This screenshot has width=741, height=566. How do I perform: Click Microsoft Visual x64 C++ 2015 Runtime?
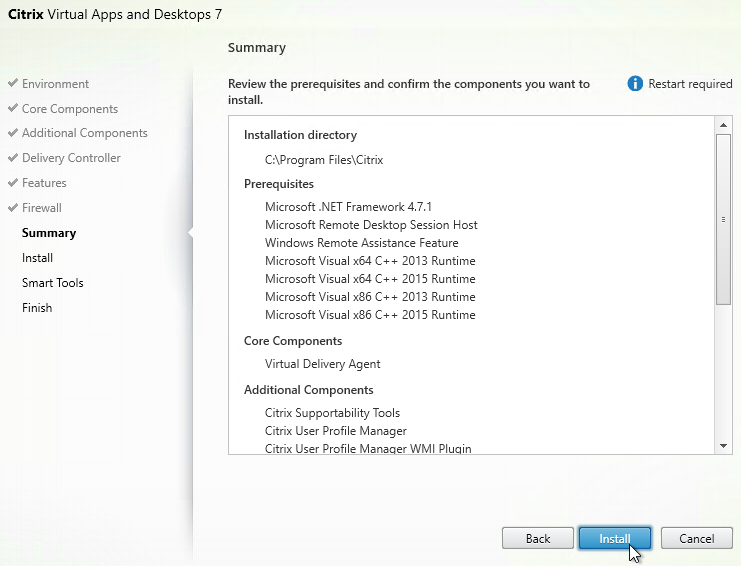pyautogui.click(x=370, y=279)
